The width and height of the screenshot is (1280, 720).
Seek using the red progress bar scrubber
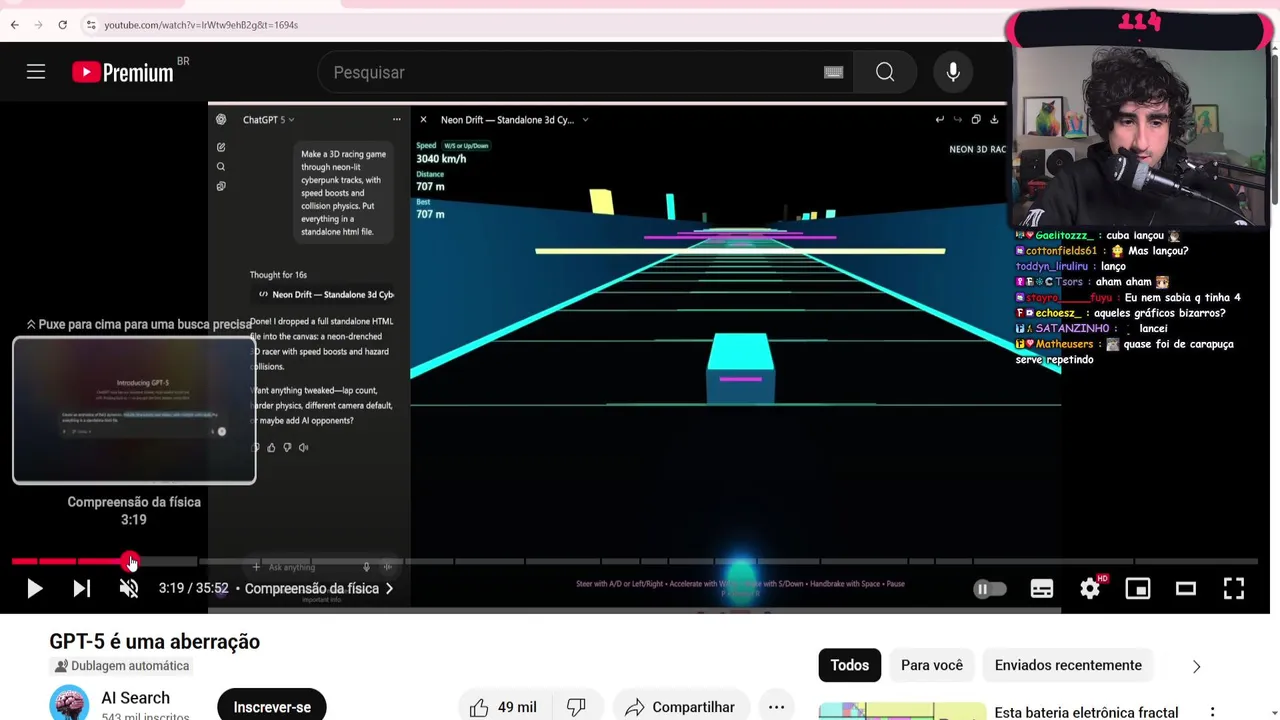[131, 562]
